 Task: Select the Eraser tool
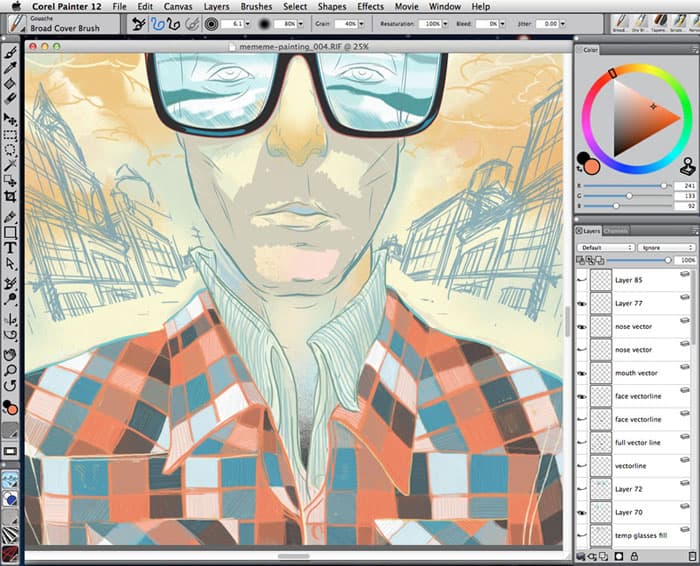pos(10,99)
